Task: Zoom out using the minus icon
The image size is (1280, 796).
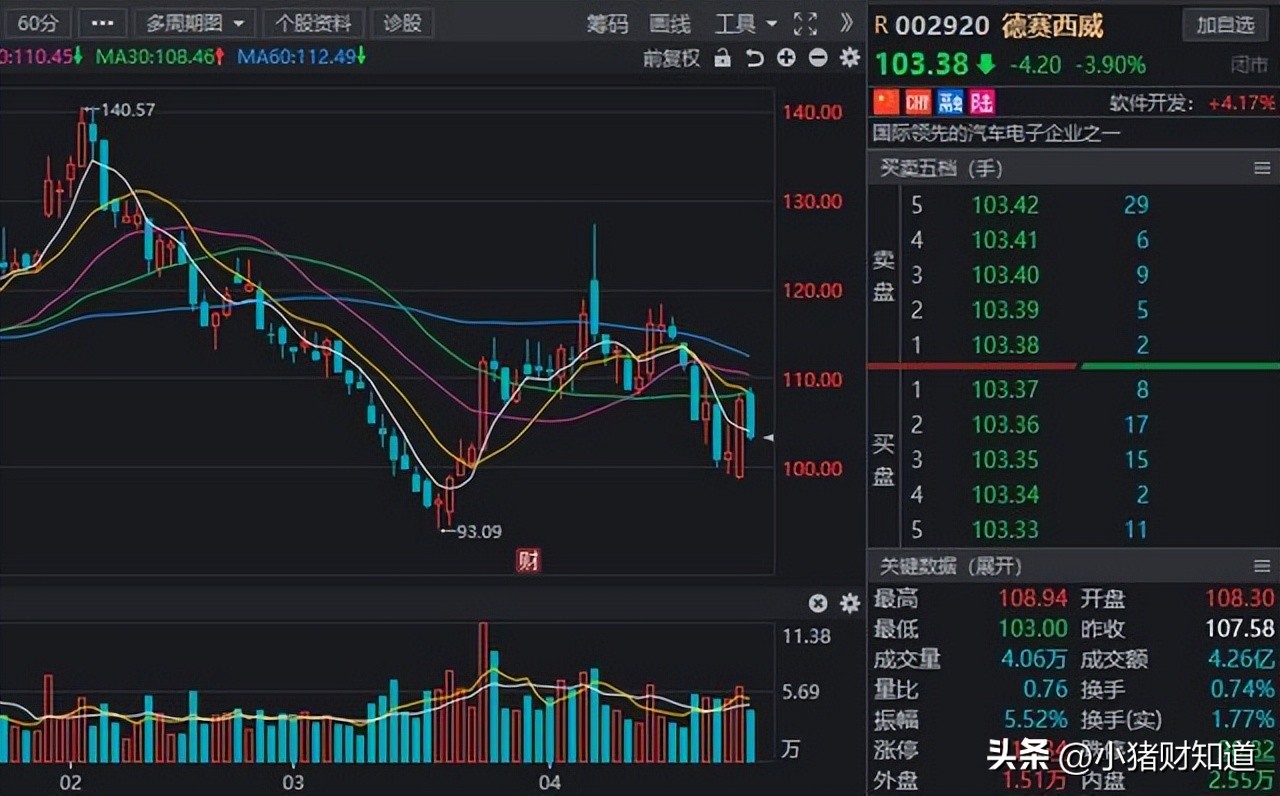Action: tap(816, 58)
